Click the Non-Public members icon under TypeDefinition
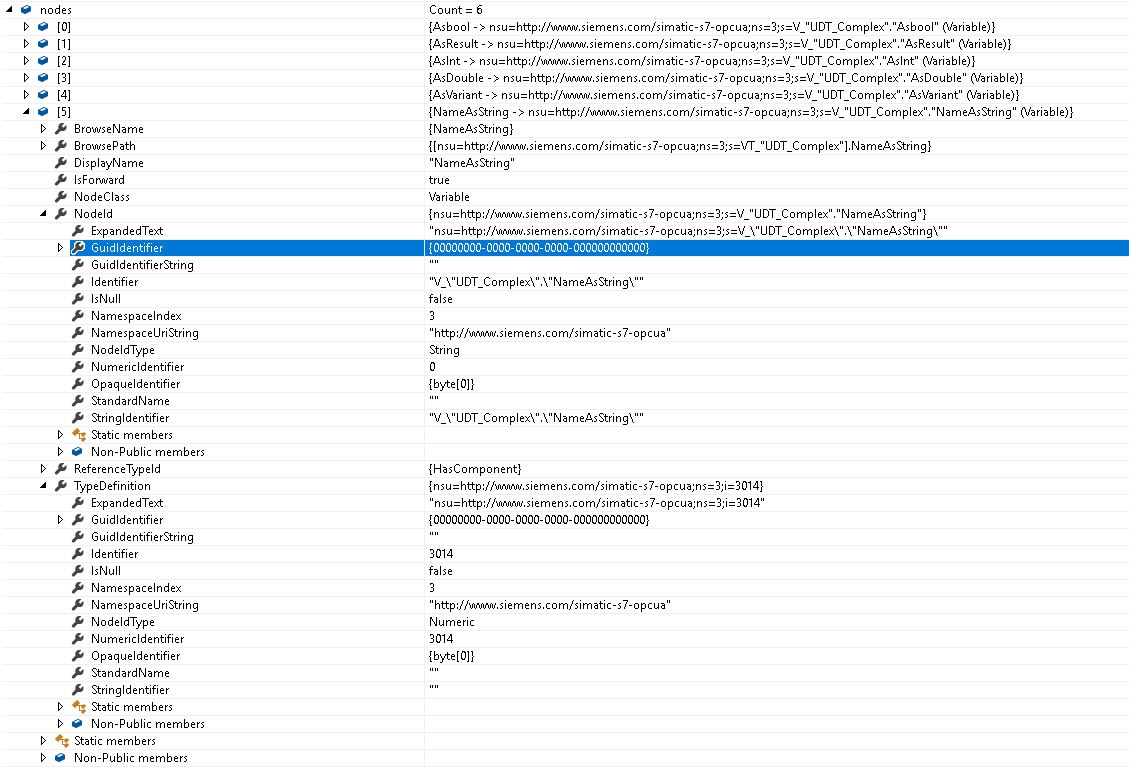 click(78, 724)
